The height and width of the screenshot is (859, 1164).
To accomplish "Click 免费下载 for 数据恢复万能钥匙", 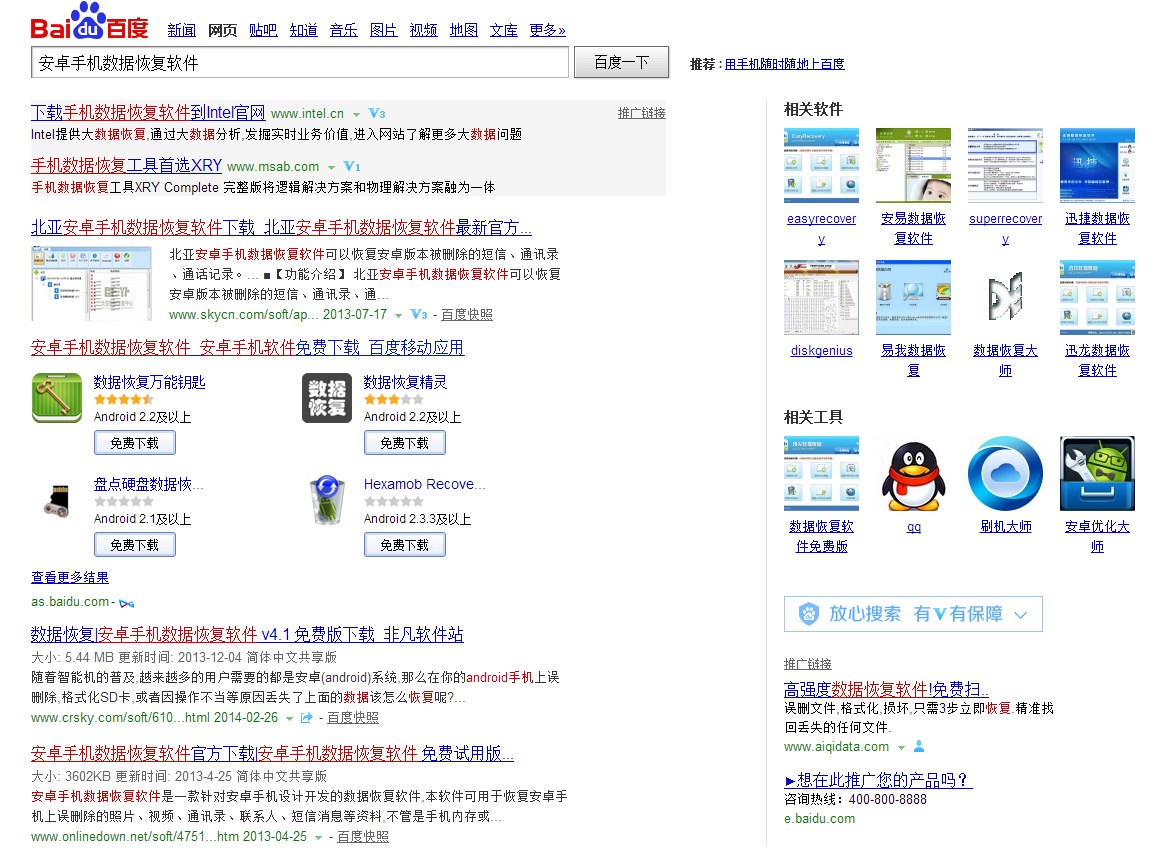I will click(134, 442).
